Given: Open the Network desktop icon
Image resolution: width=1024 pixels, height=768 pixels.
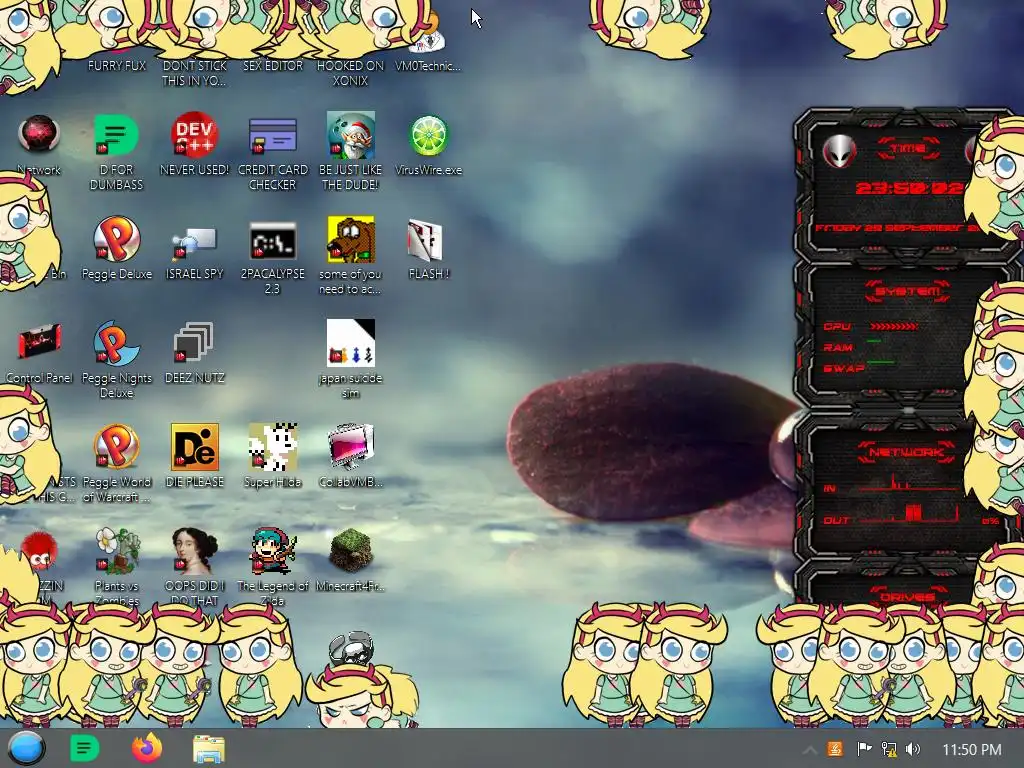Looking at the screenshot, I should pos(39,135).
